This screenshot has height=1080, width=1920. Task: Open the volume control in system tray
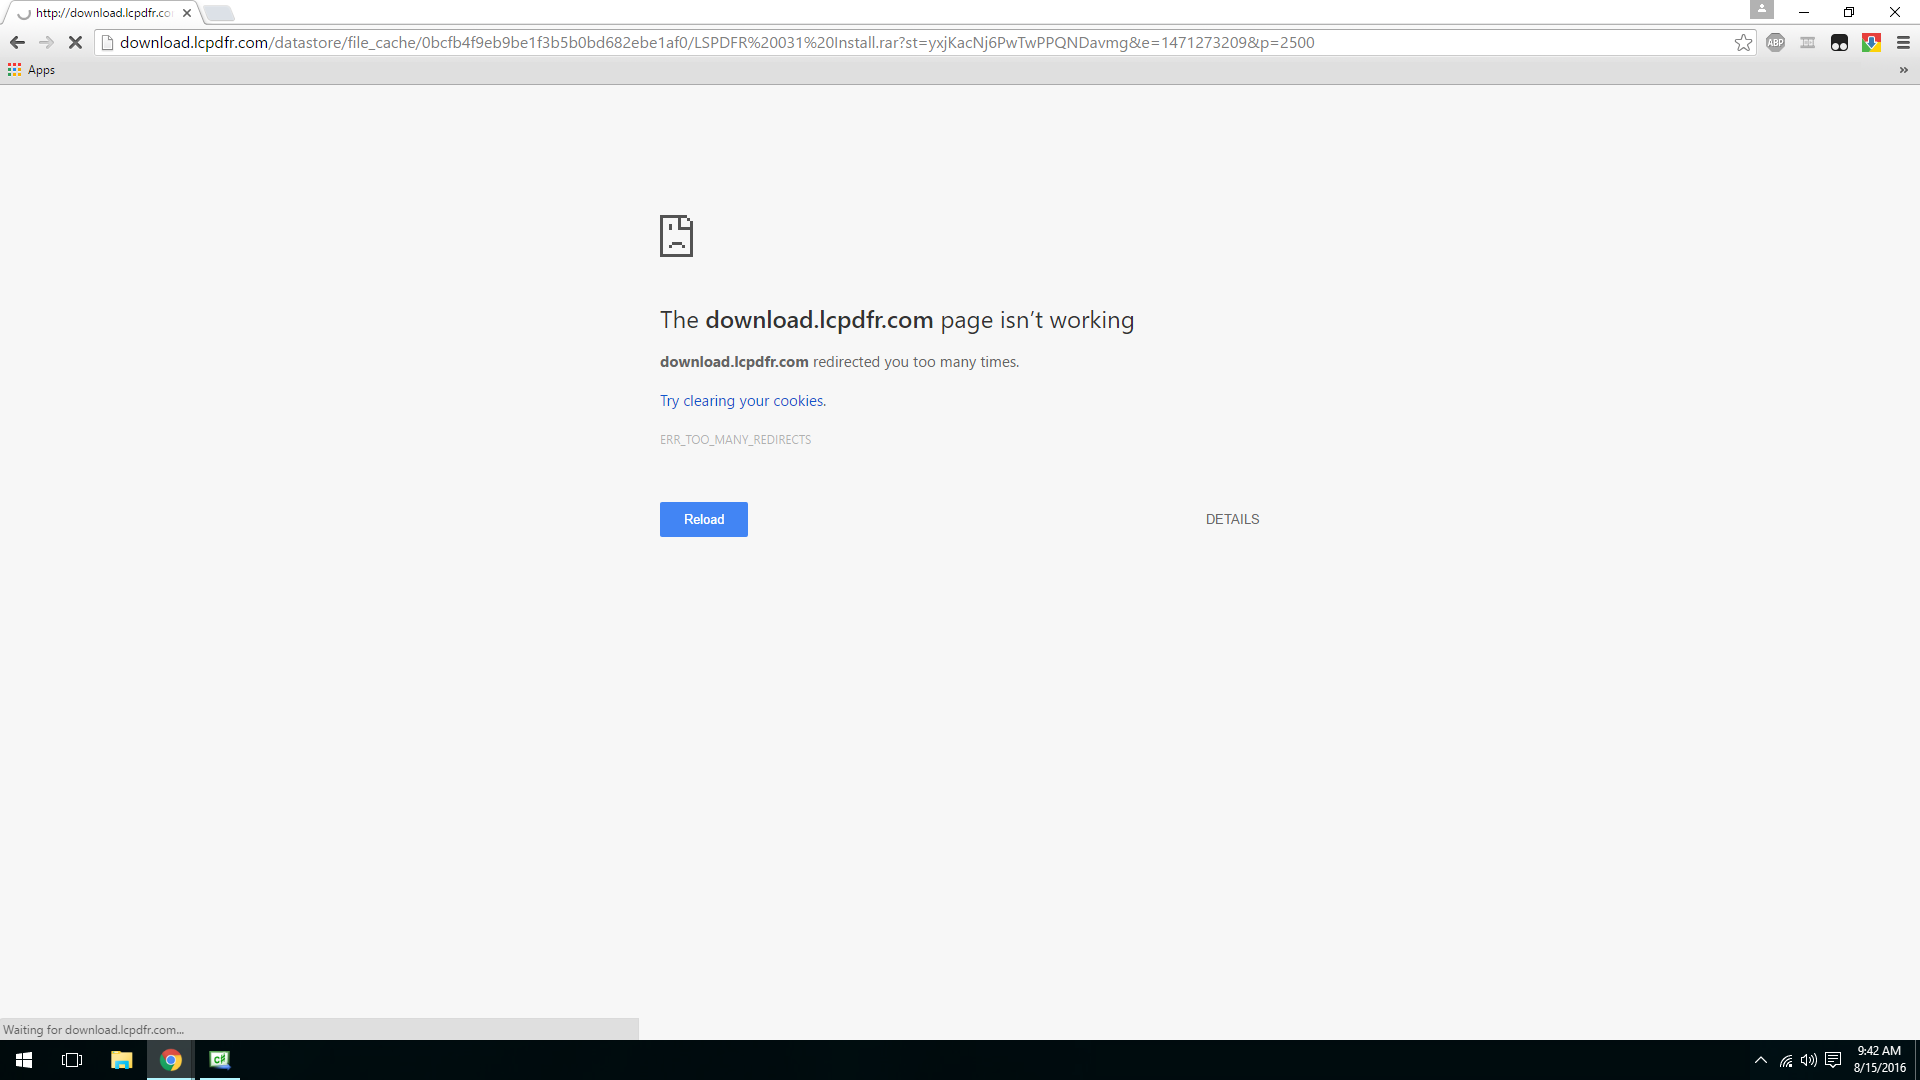point(1809,1060)
